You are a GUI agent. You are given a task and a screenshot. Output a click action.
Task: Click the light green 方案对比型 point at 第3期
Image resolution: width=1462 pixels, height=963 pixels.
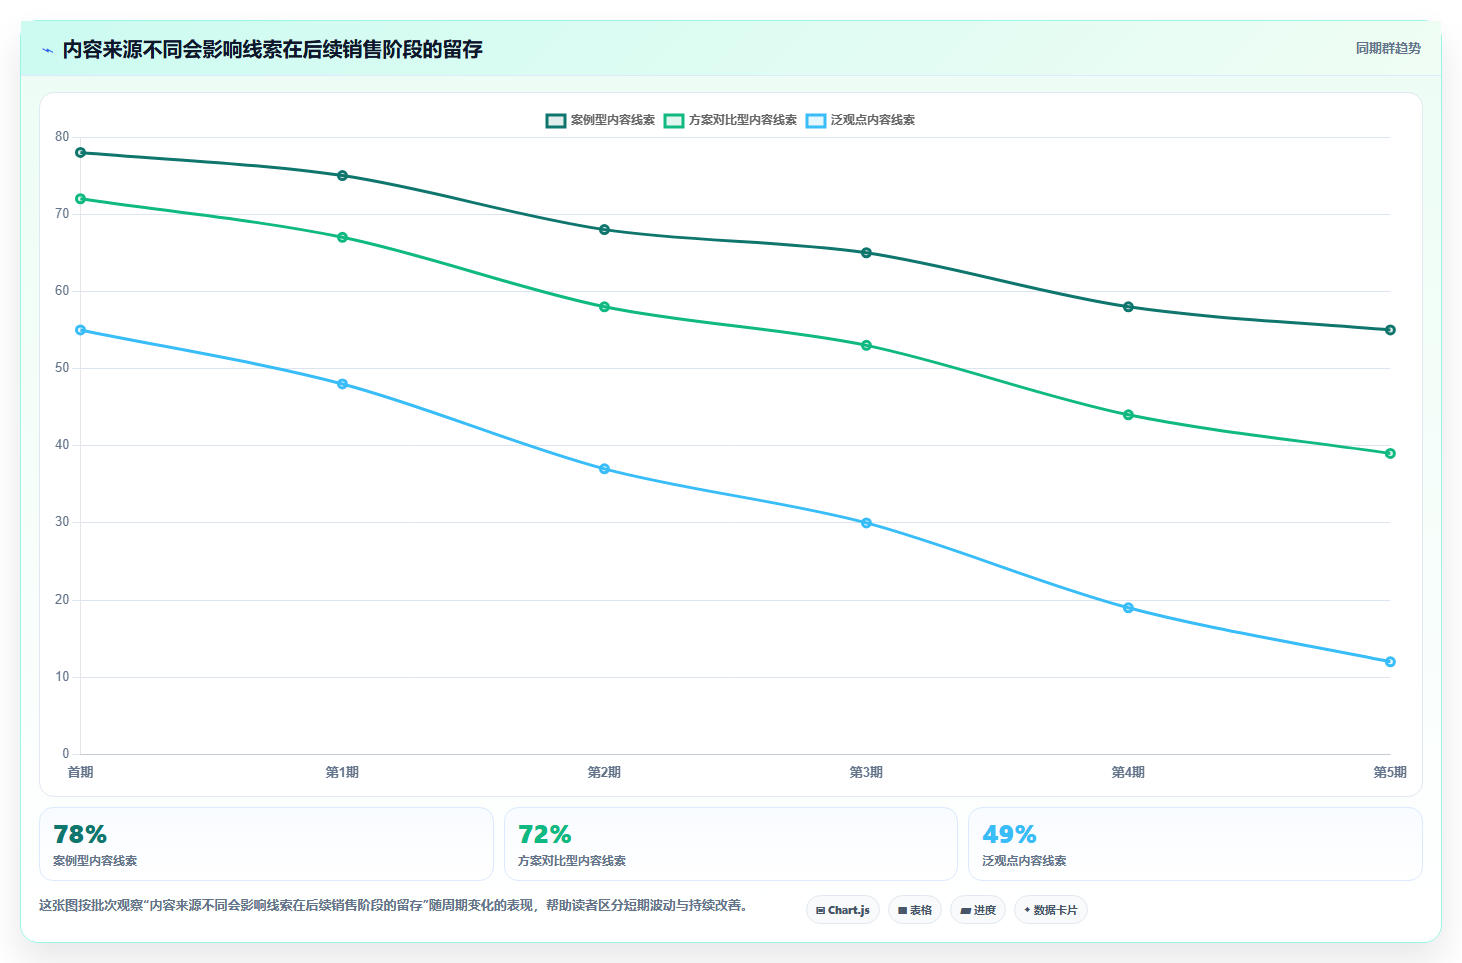866,346
